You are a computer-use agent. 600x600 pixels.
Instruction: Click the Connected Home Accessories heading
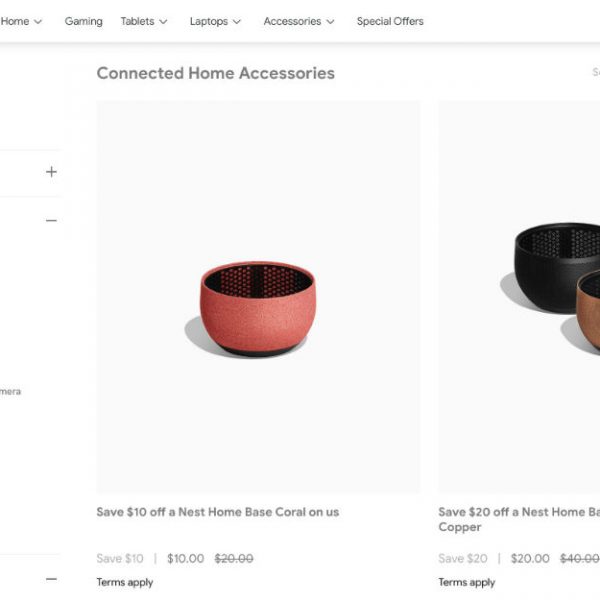(x=215, y=73)
